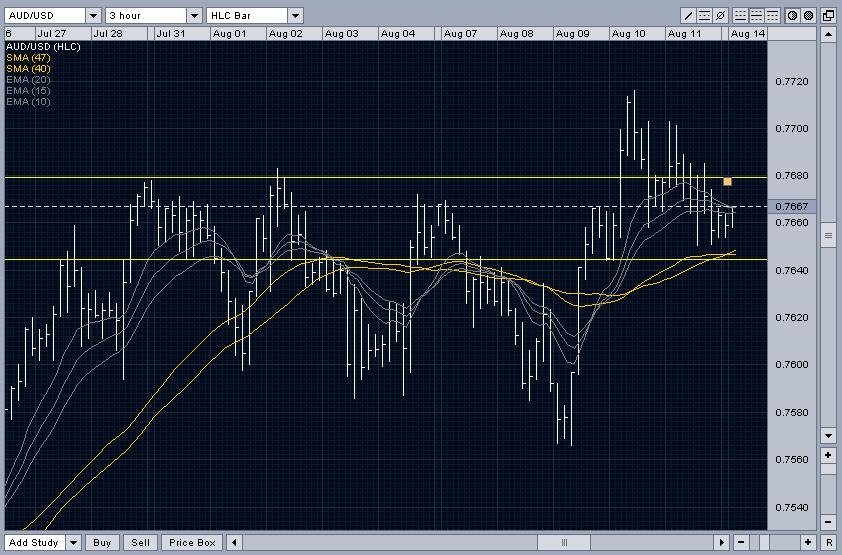The image size is (842, 555).
Task: Click the Aug 03 date header
Action: pos(342,34)
